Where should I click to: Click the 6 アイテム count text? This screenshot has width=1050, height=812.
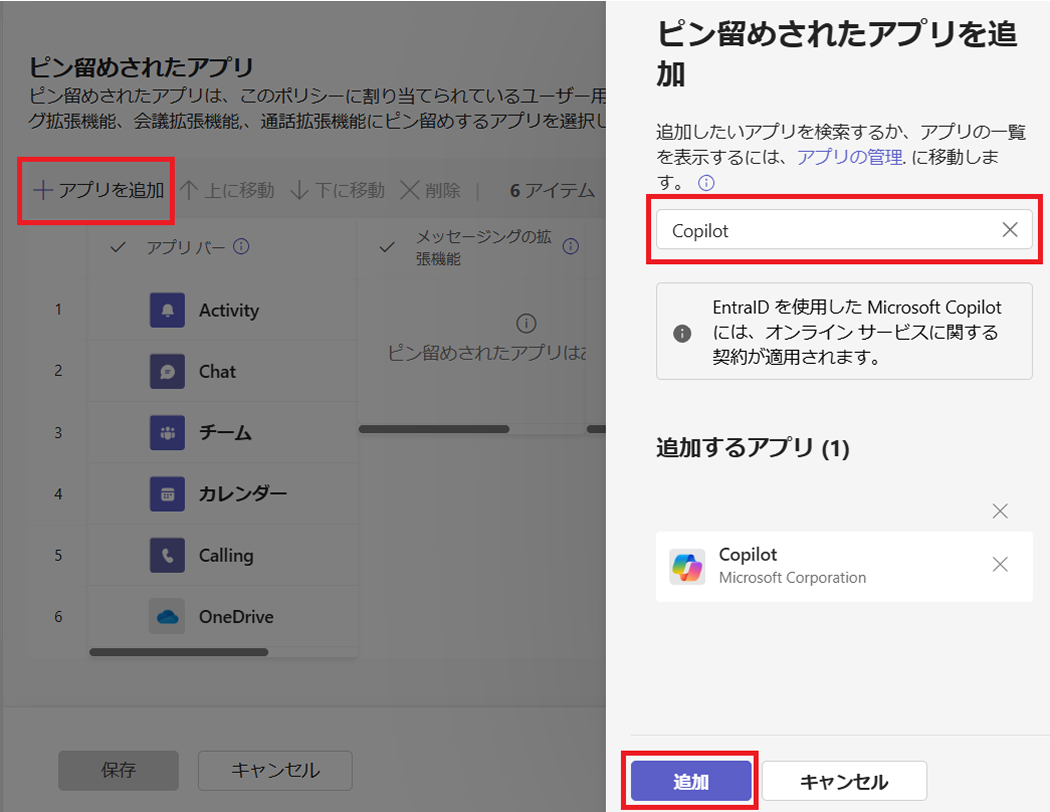pyautogui.click(x=552, y=191)
